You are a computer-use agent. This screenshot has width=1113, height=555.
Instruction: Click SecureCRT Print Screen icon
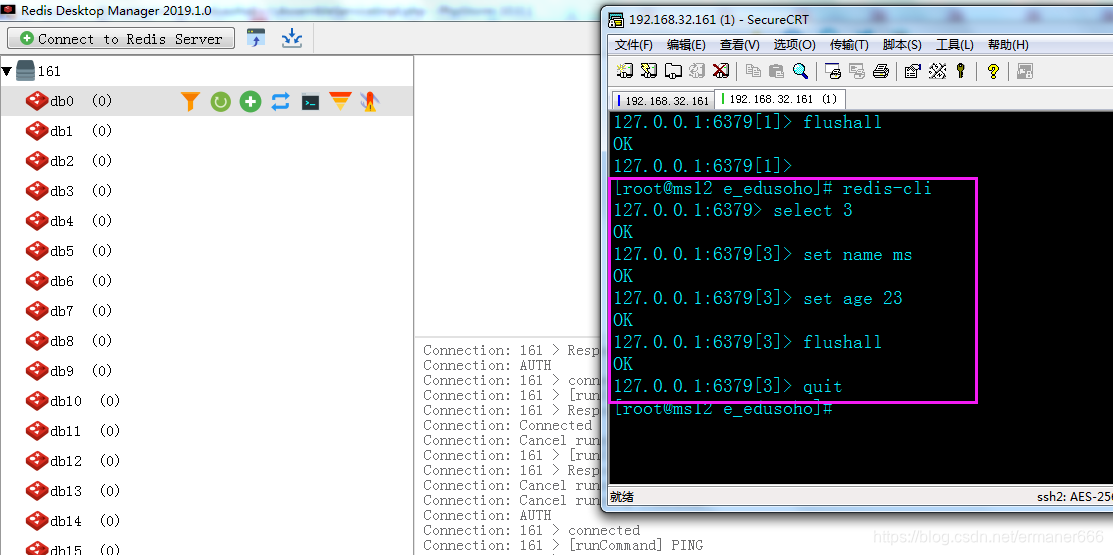pos(833,70)
